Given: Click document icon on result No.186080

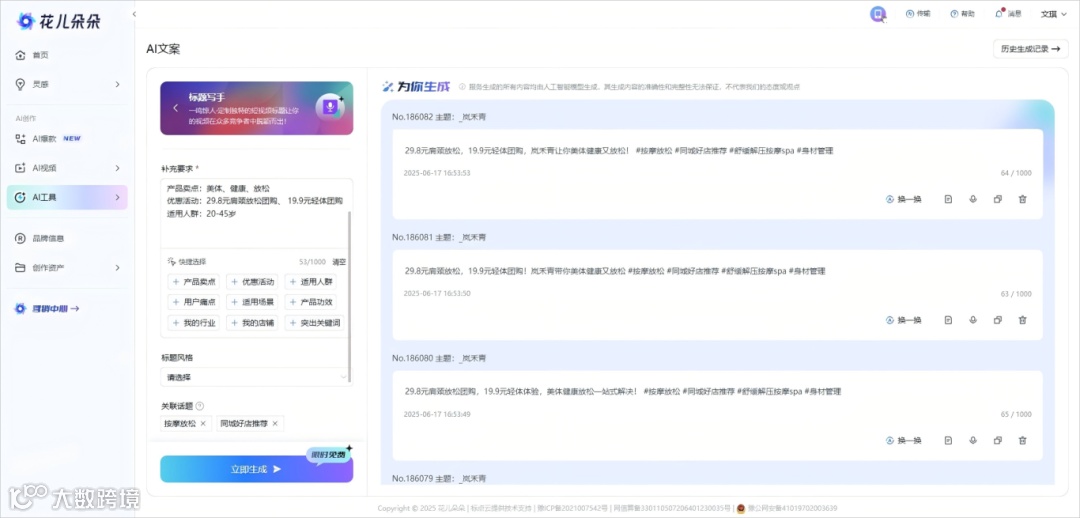Looking at the screenshot, I should tap(948, 440).
